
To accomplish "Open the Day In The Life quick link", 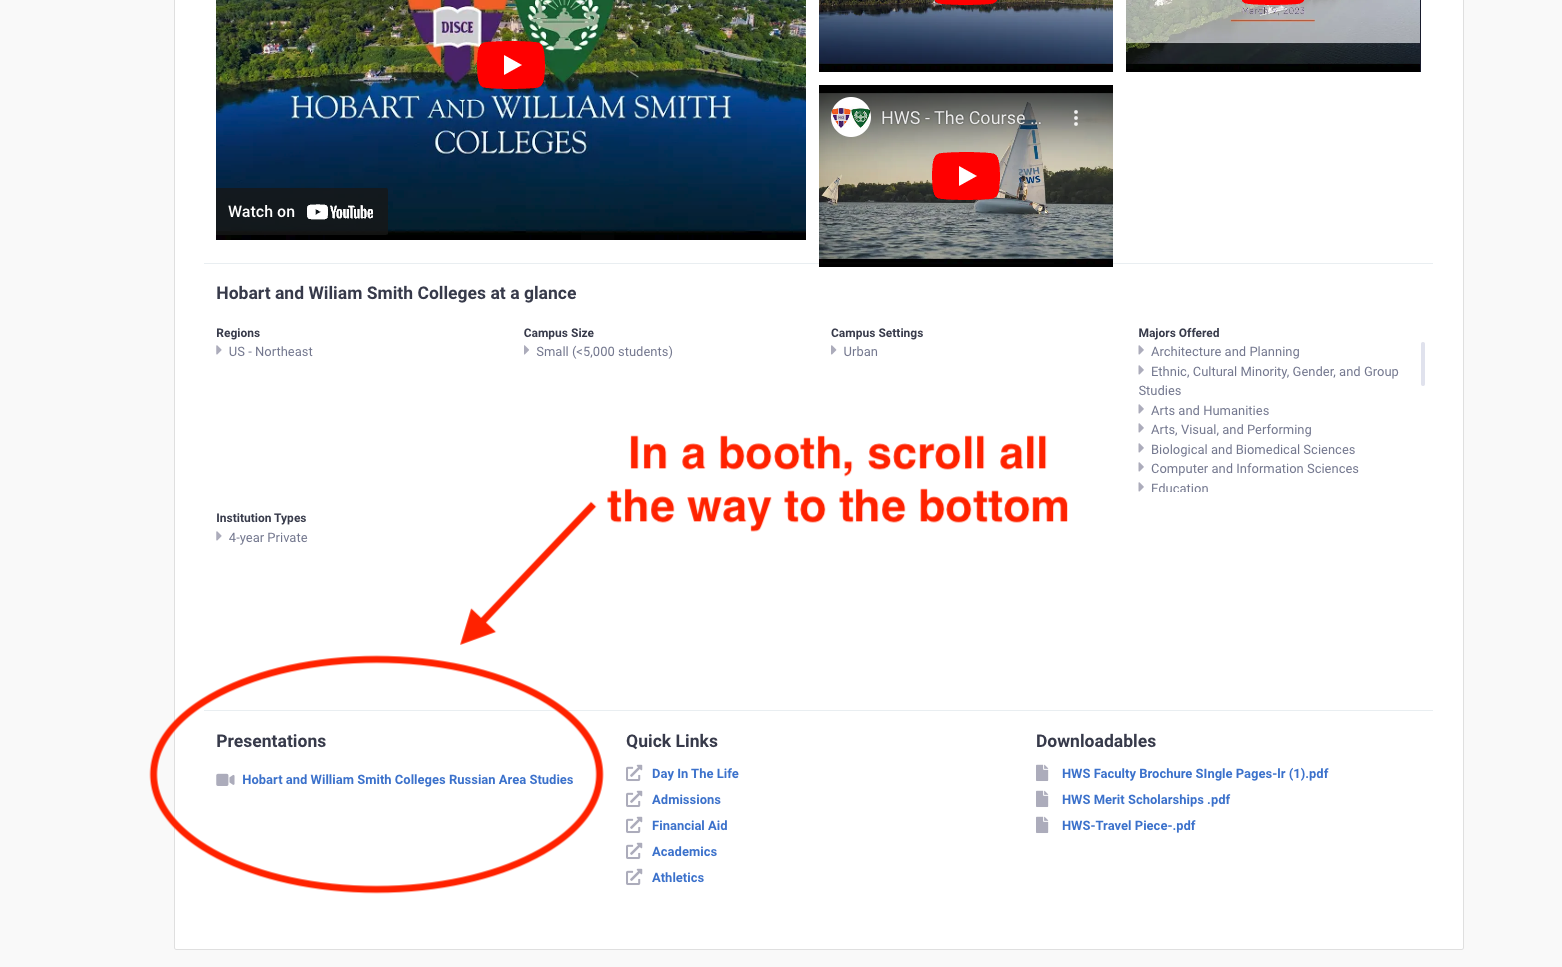I will [x=695, y=774].
